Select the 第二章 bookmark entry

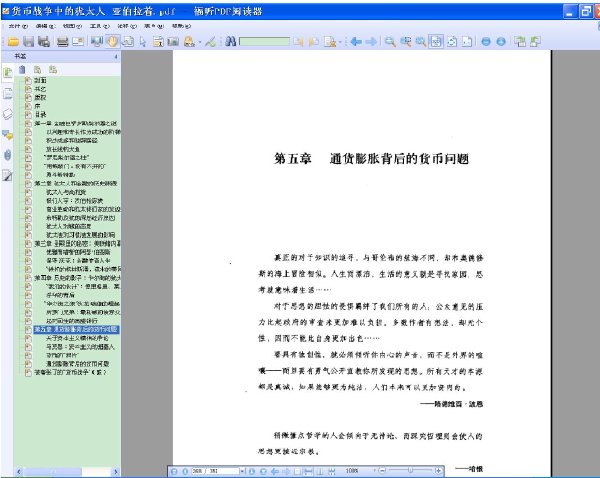76,183
